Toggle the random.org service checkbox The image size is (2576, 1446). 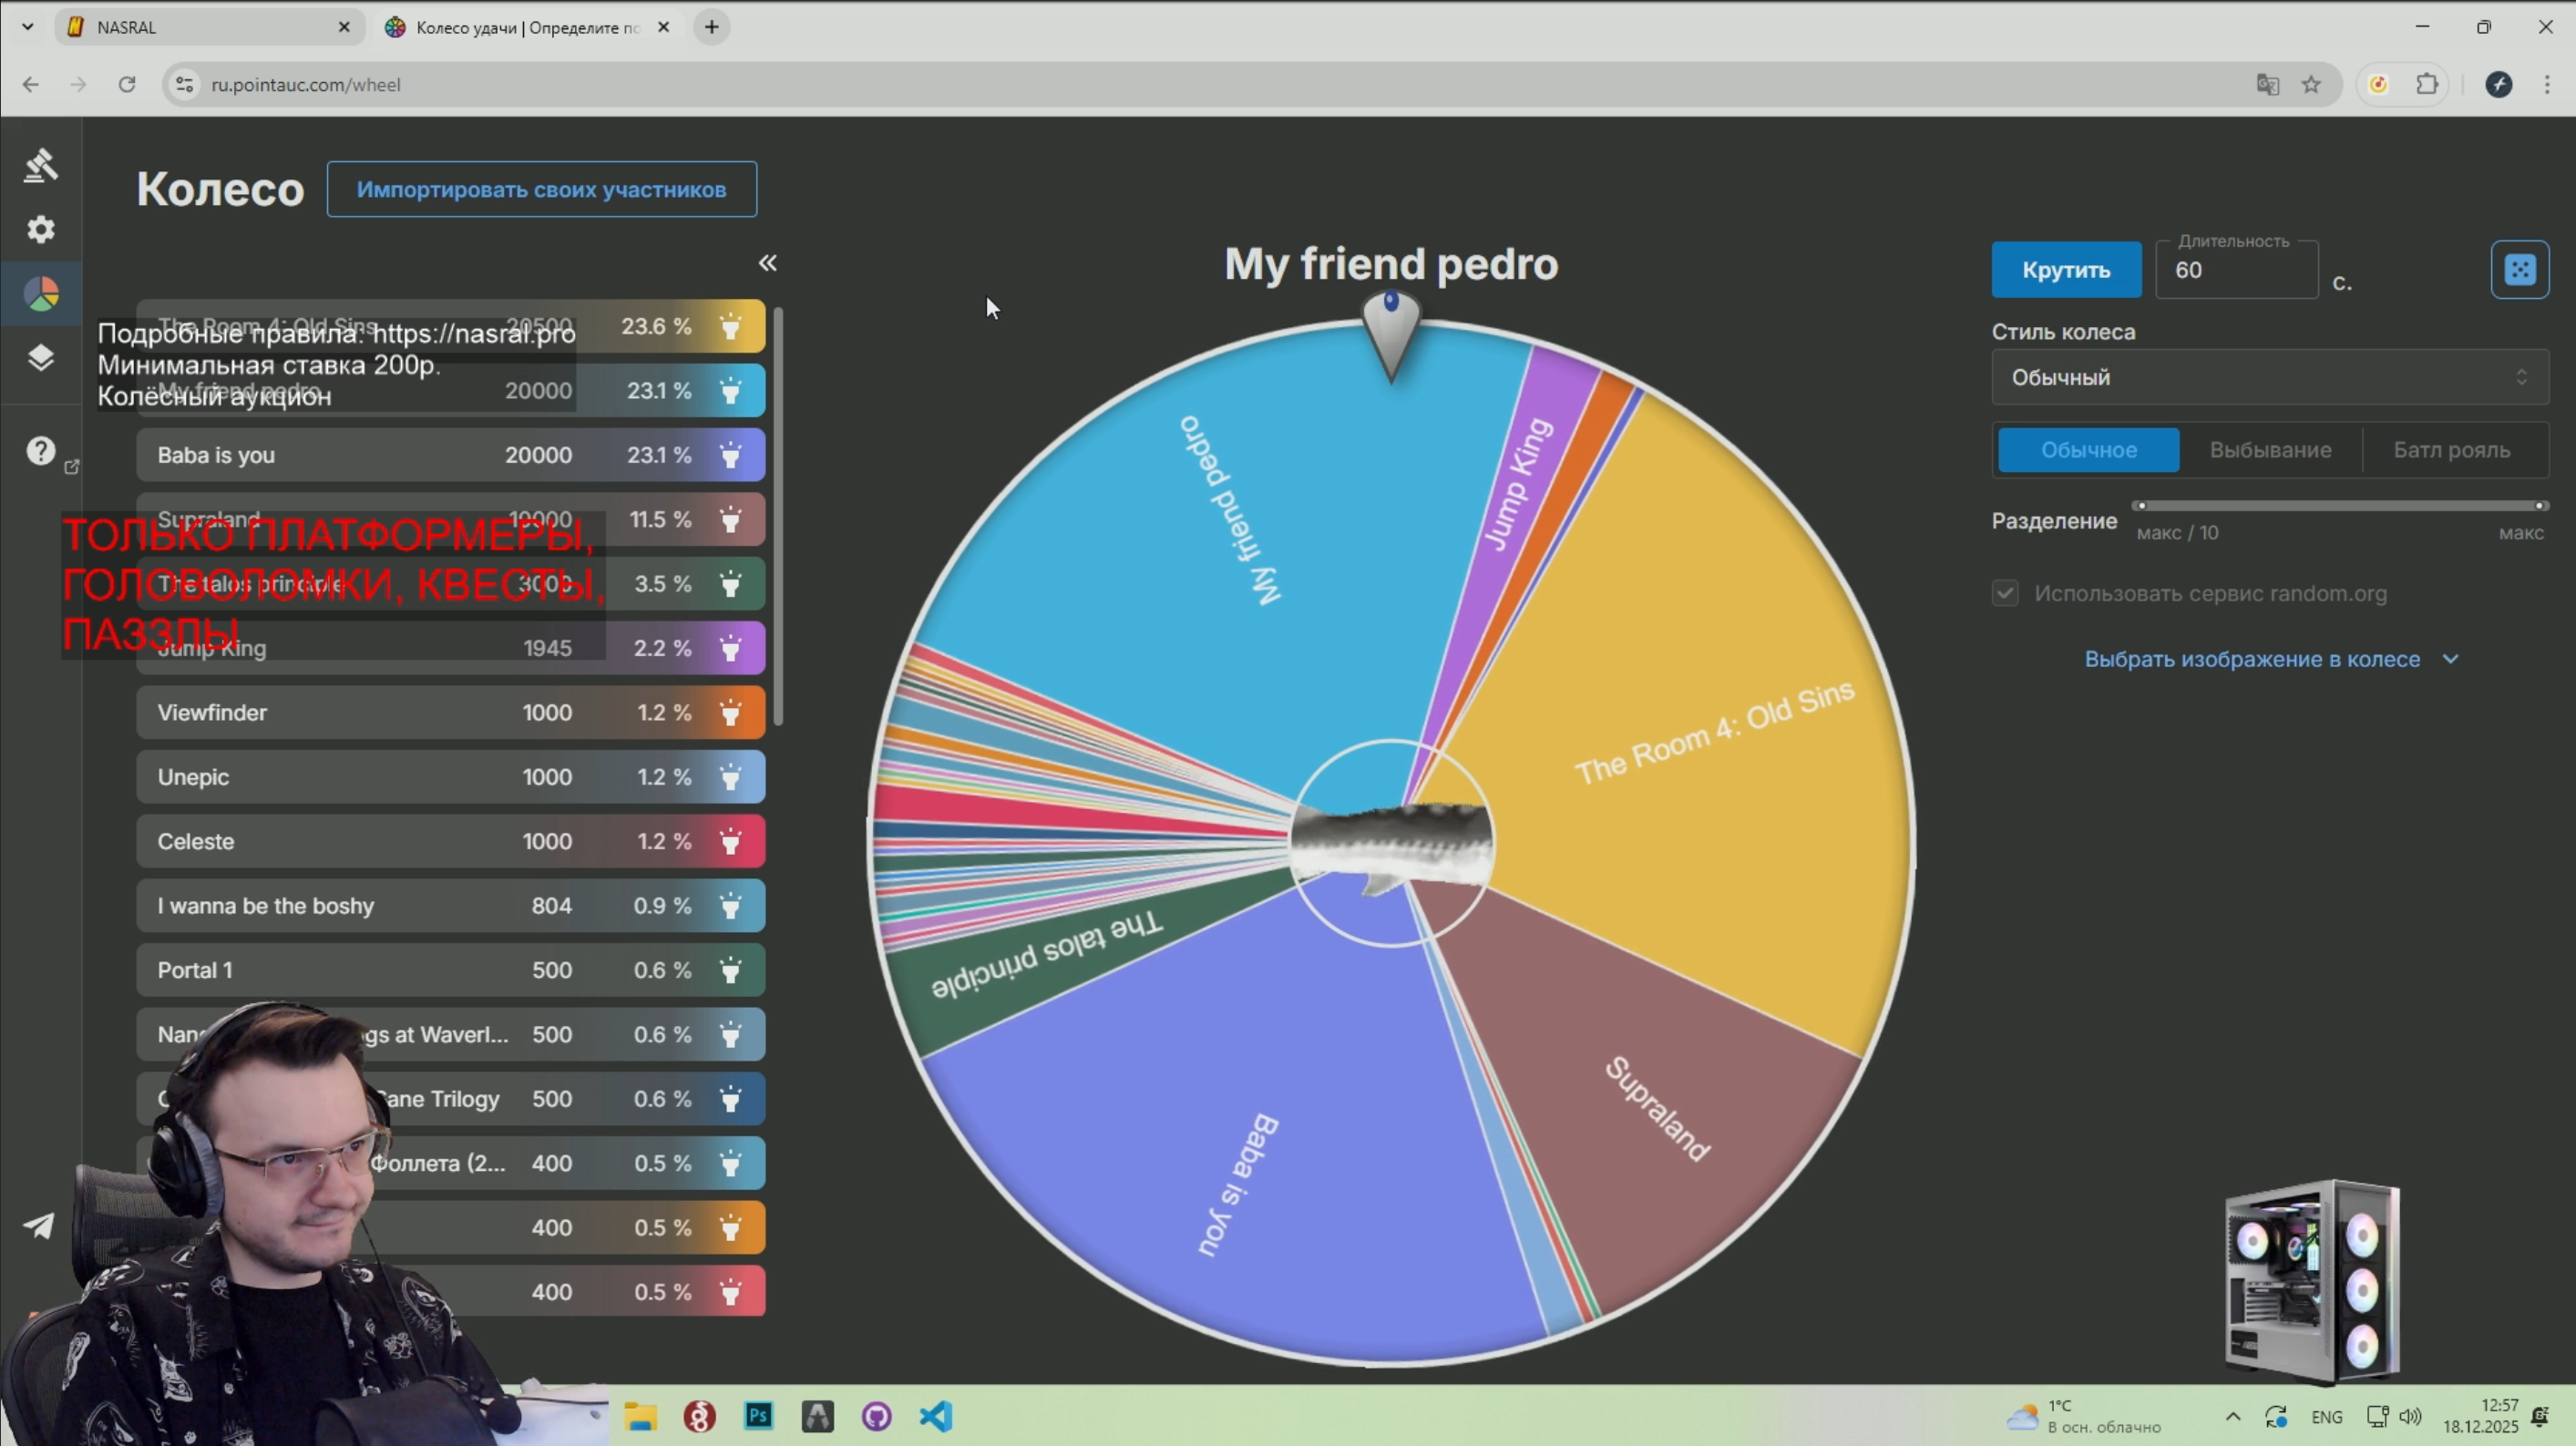click(2005, 593)
